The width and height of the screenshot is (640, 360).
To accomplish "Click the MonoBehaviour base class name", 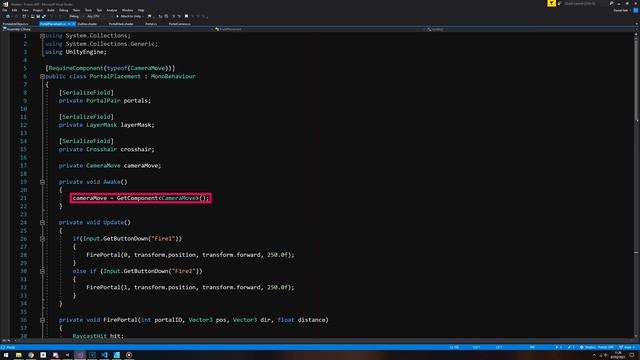I will pyautogui.click(x=173, y=76).
